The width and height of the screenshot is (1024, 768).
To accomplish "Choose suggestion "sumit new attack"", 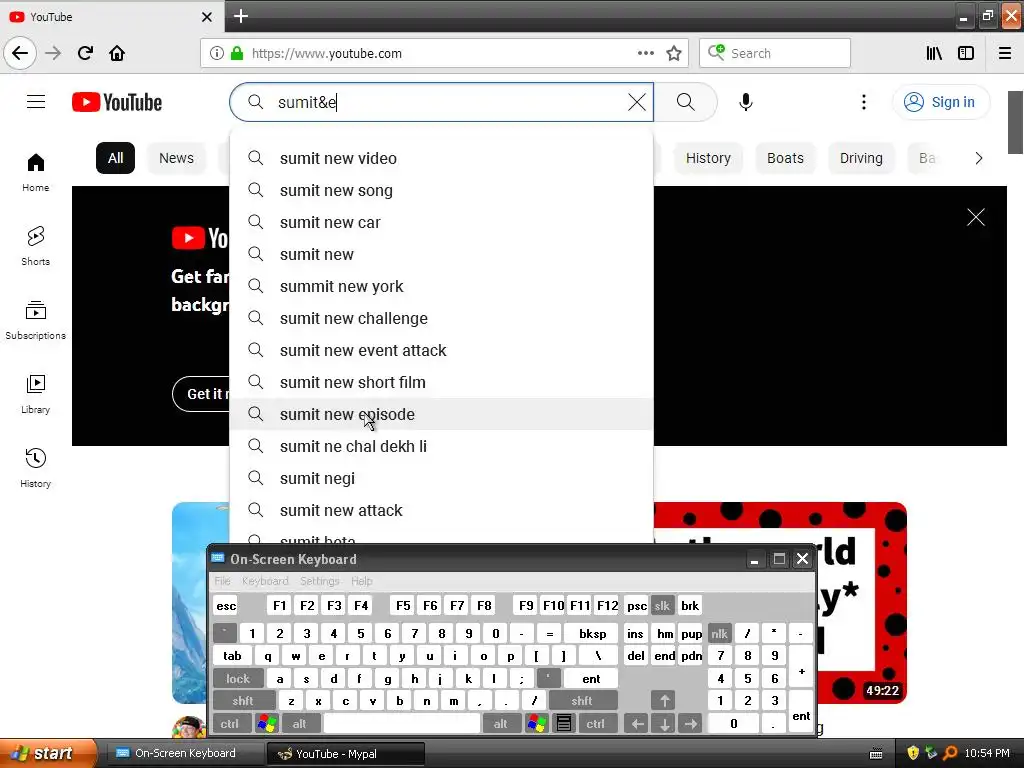I will point(441,510).
